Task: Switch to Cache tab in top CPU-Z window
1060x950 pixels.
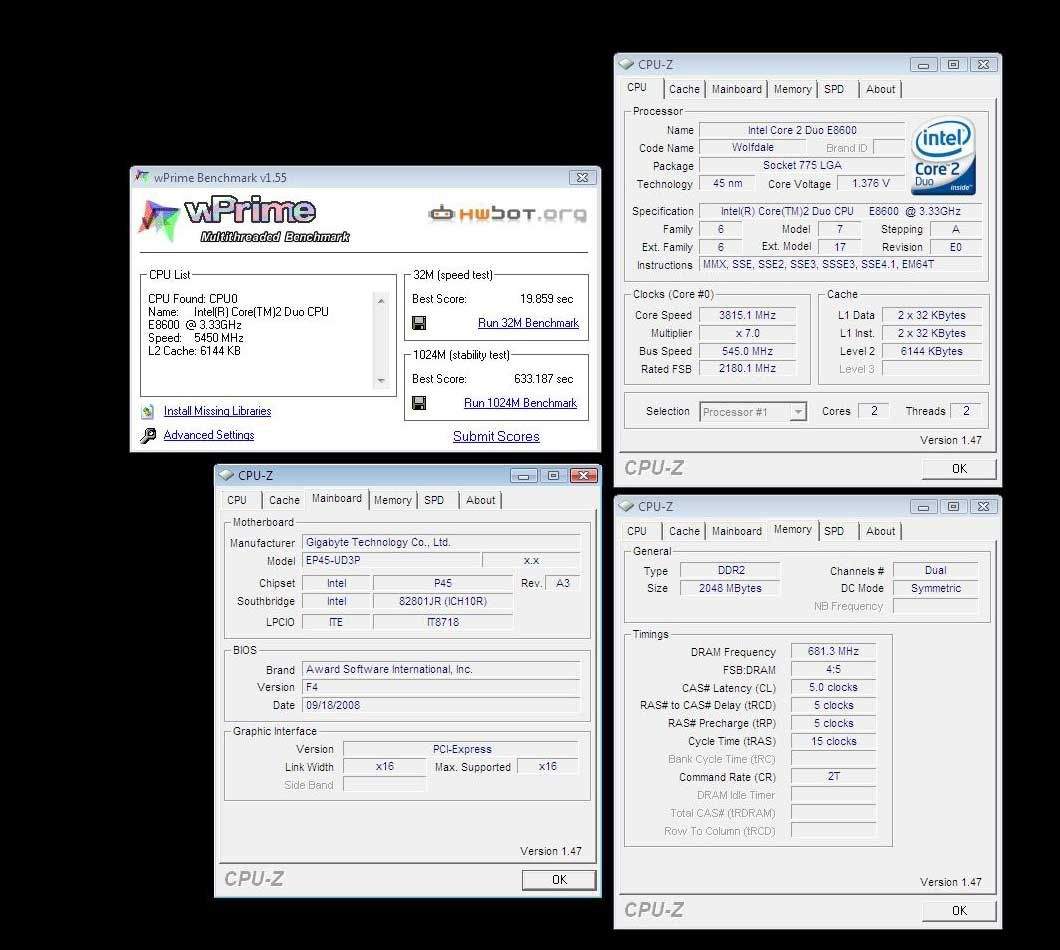Action: (x=684, y=89)
